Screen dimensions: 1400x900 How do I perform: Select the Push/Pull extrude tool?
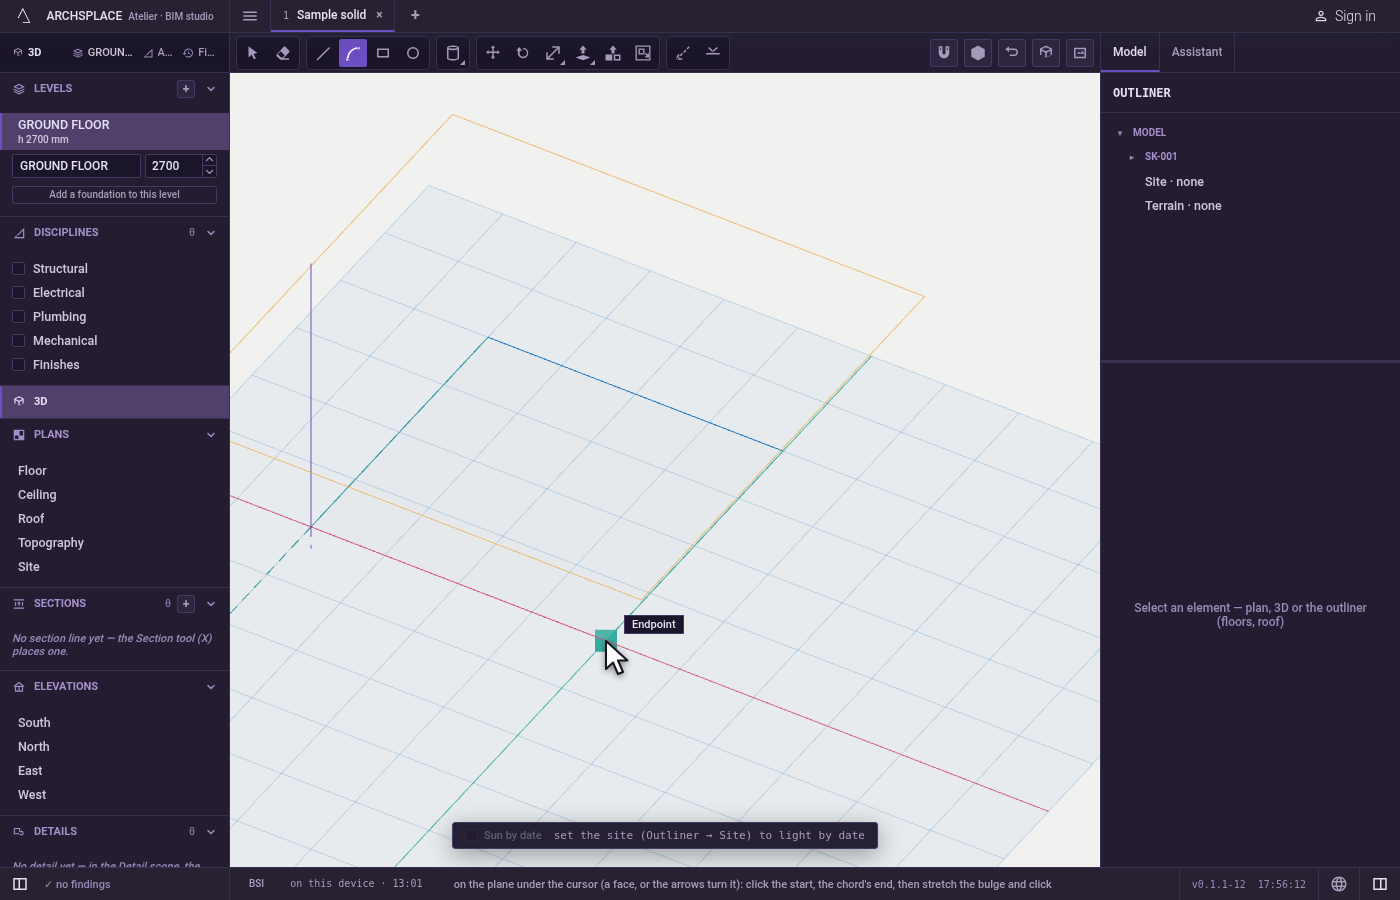583,53
